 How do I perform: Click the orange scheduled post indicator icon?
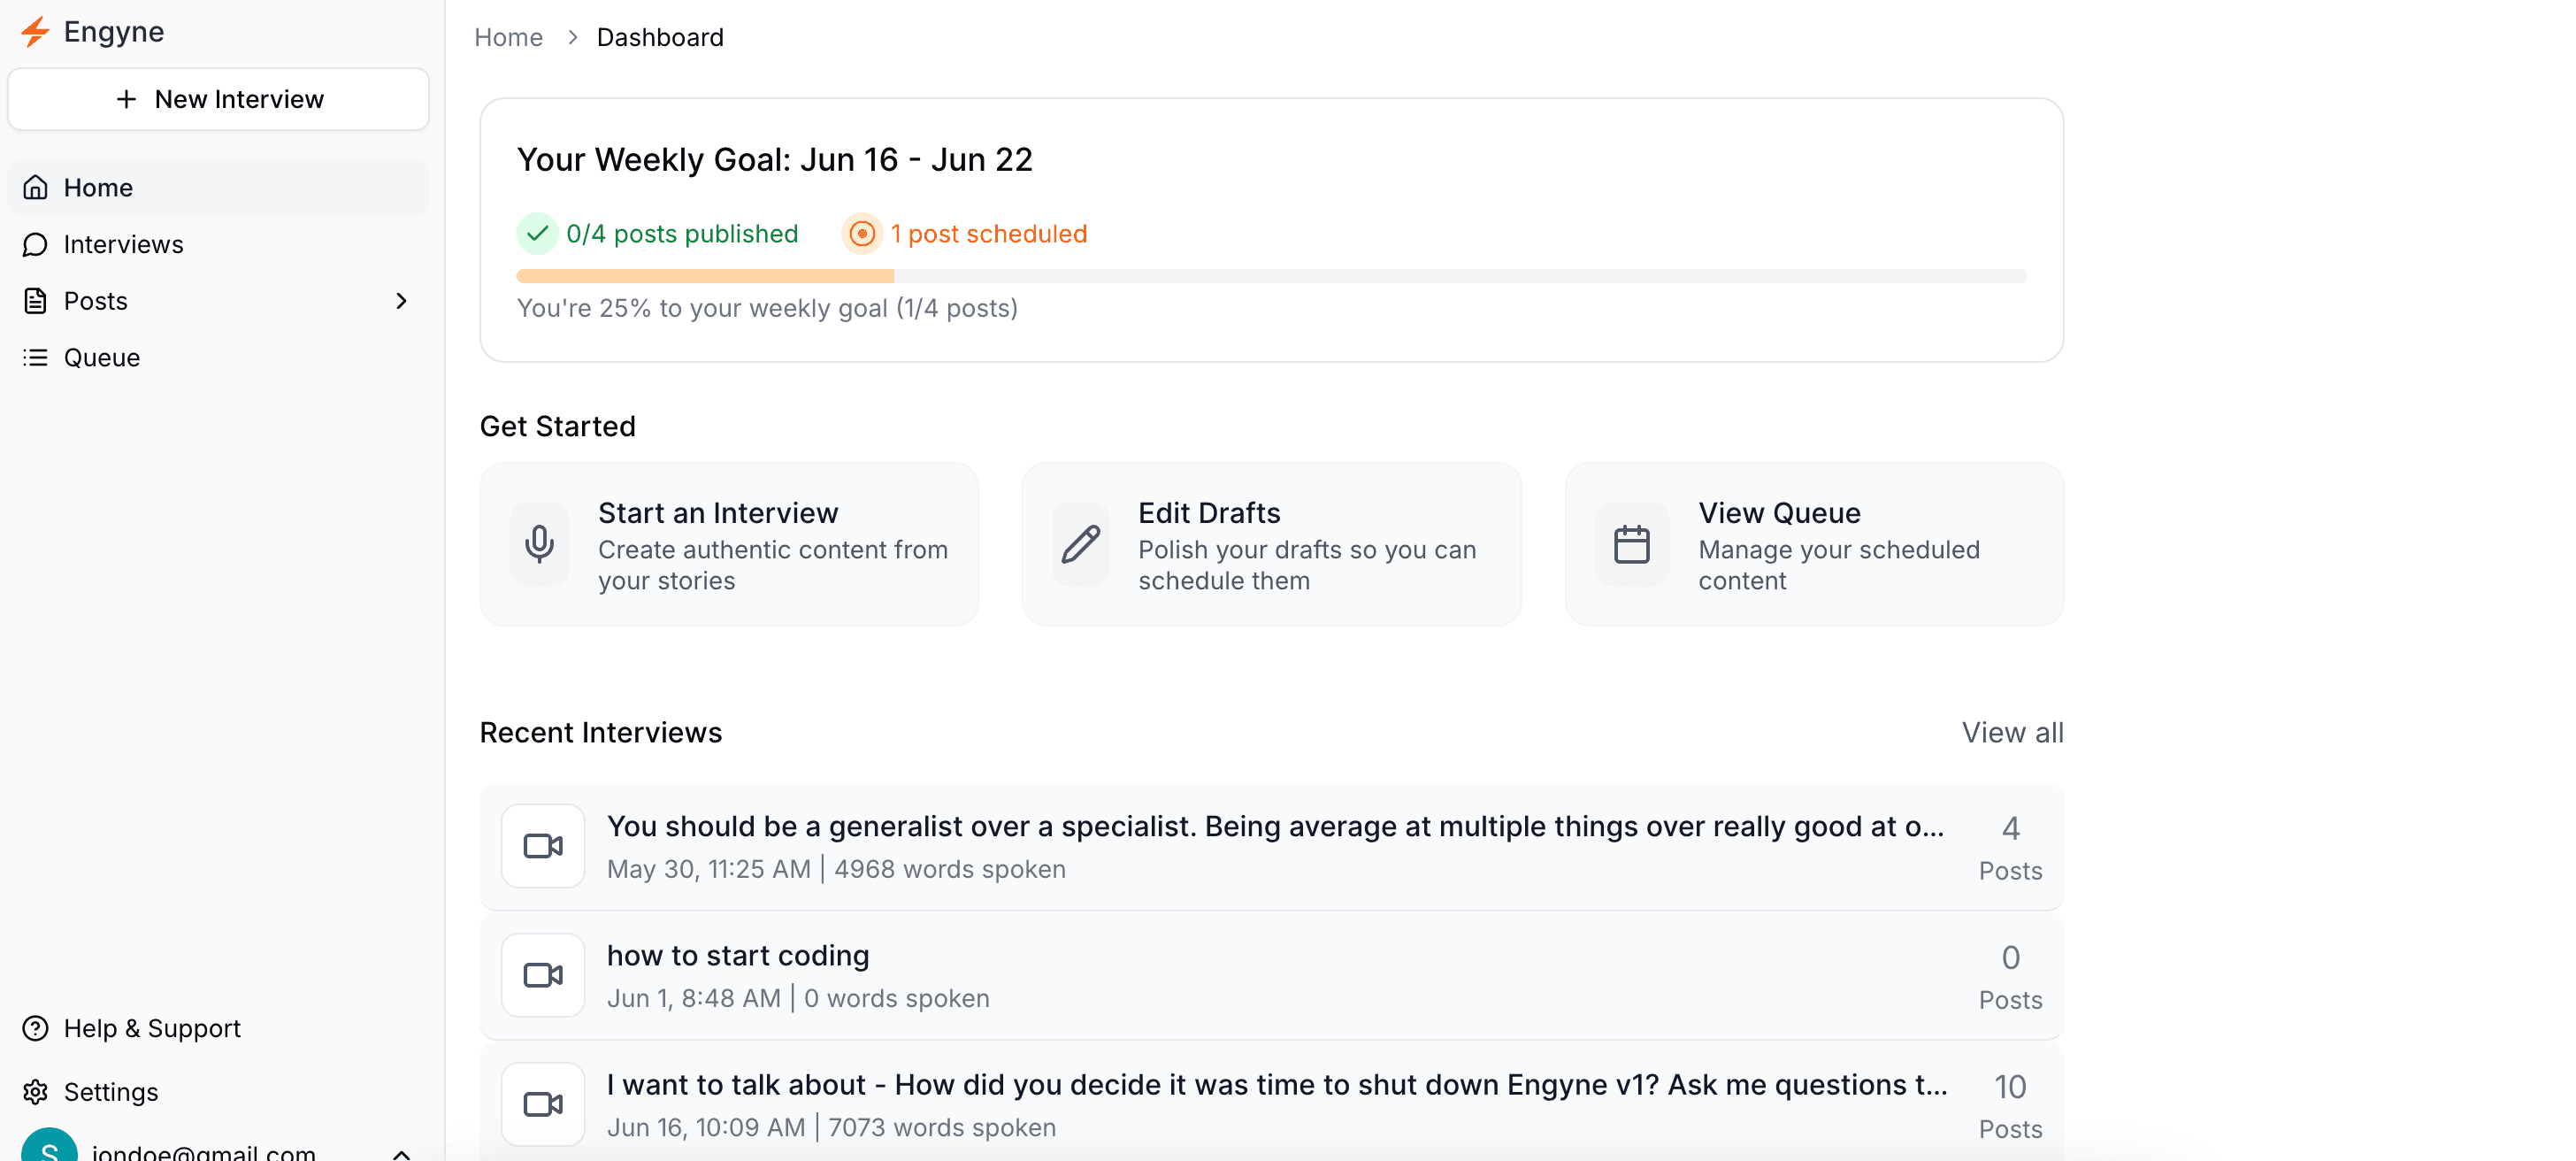pos(862,234)
